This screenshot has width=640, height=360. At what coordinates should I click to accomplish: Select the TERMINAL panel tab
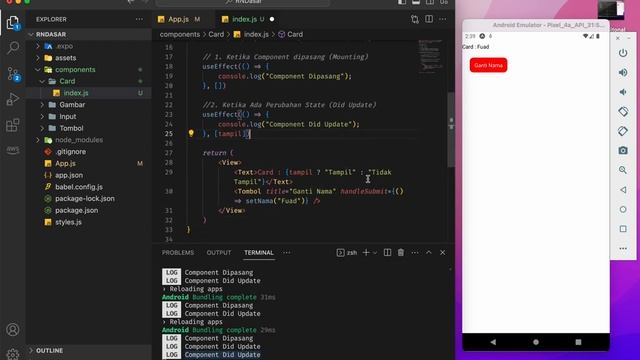tap(259, 253)
